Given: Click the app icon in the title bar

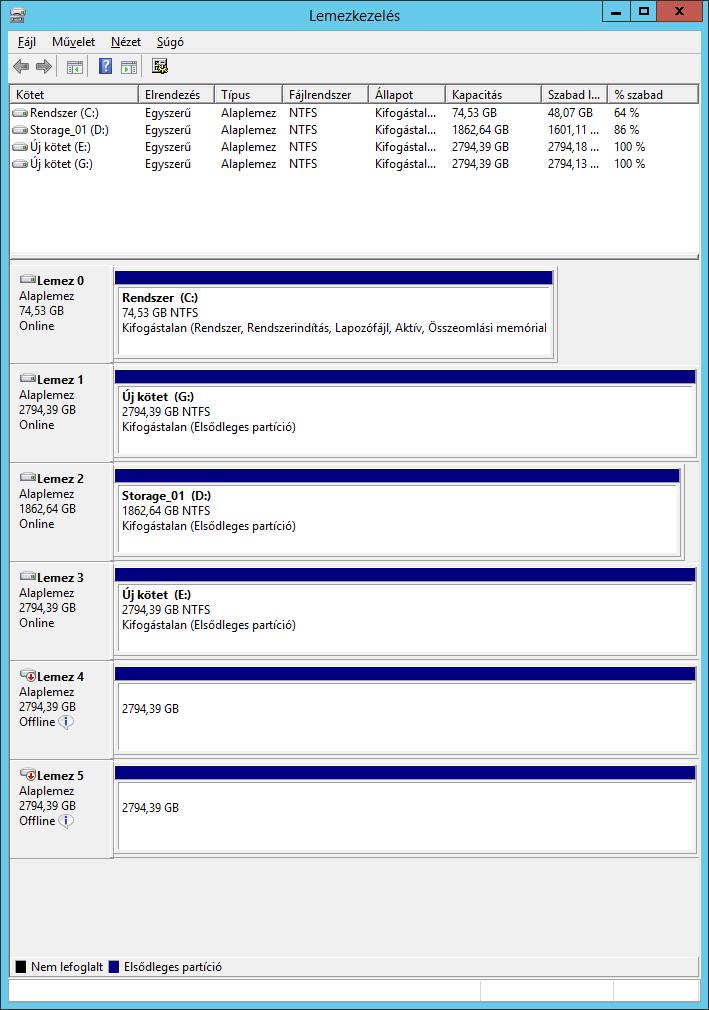Looking at the screenshot, I should [18, 15].
